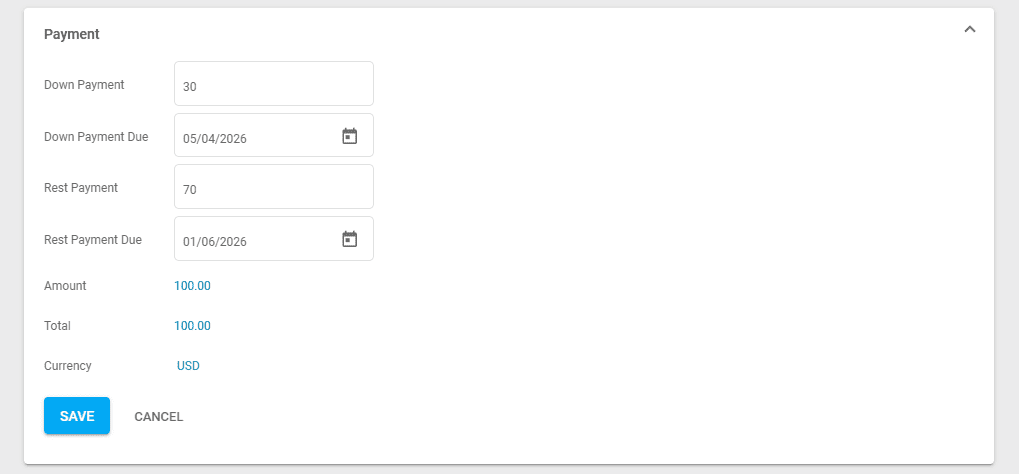Click the Total value 100.00
Screen dimensions: 1019x474
(x=192, y=326)
